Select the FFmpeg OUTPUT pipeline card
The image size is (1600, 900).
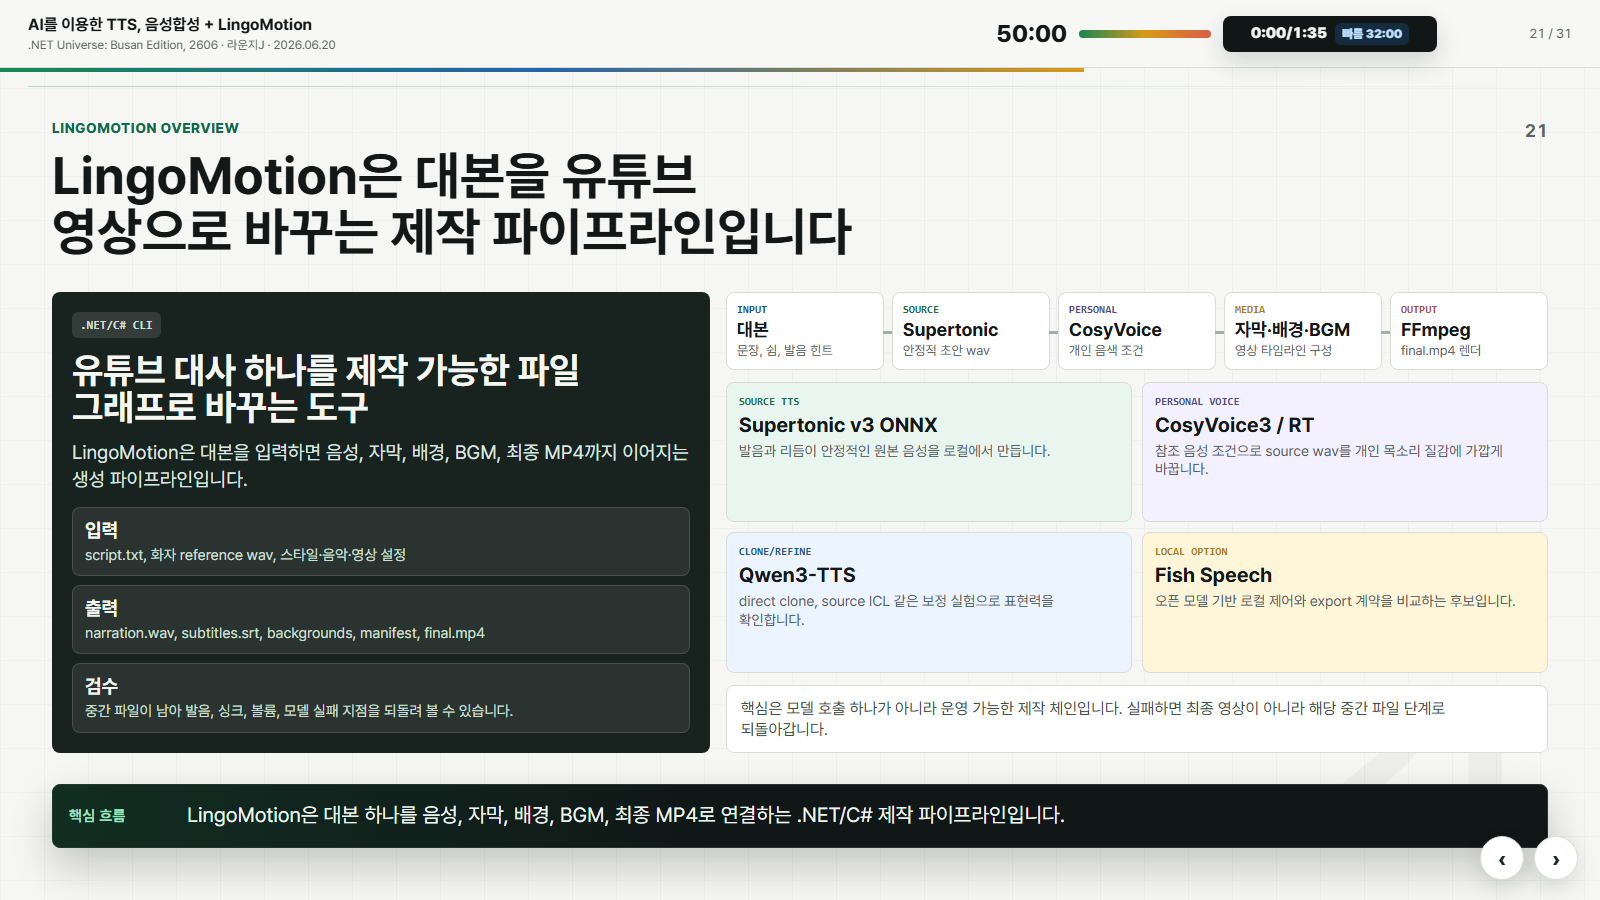(1469, 331)
